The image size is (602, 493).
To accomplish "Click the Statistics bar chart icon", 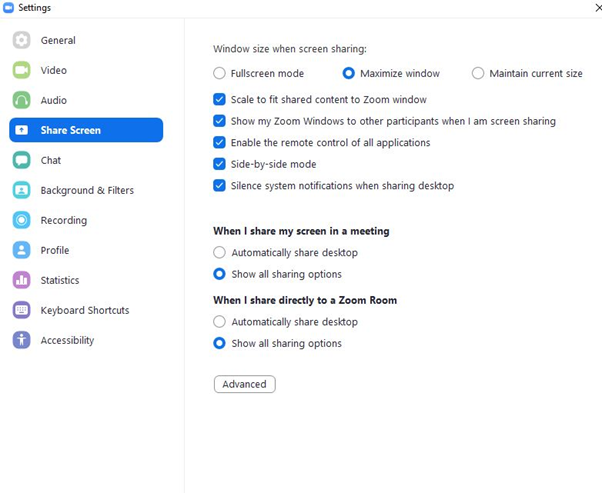I will 22,280.
